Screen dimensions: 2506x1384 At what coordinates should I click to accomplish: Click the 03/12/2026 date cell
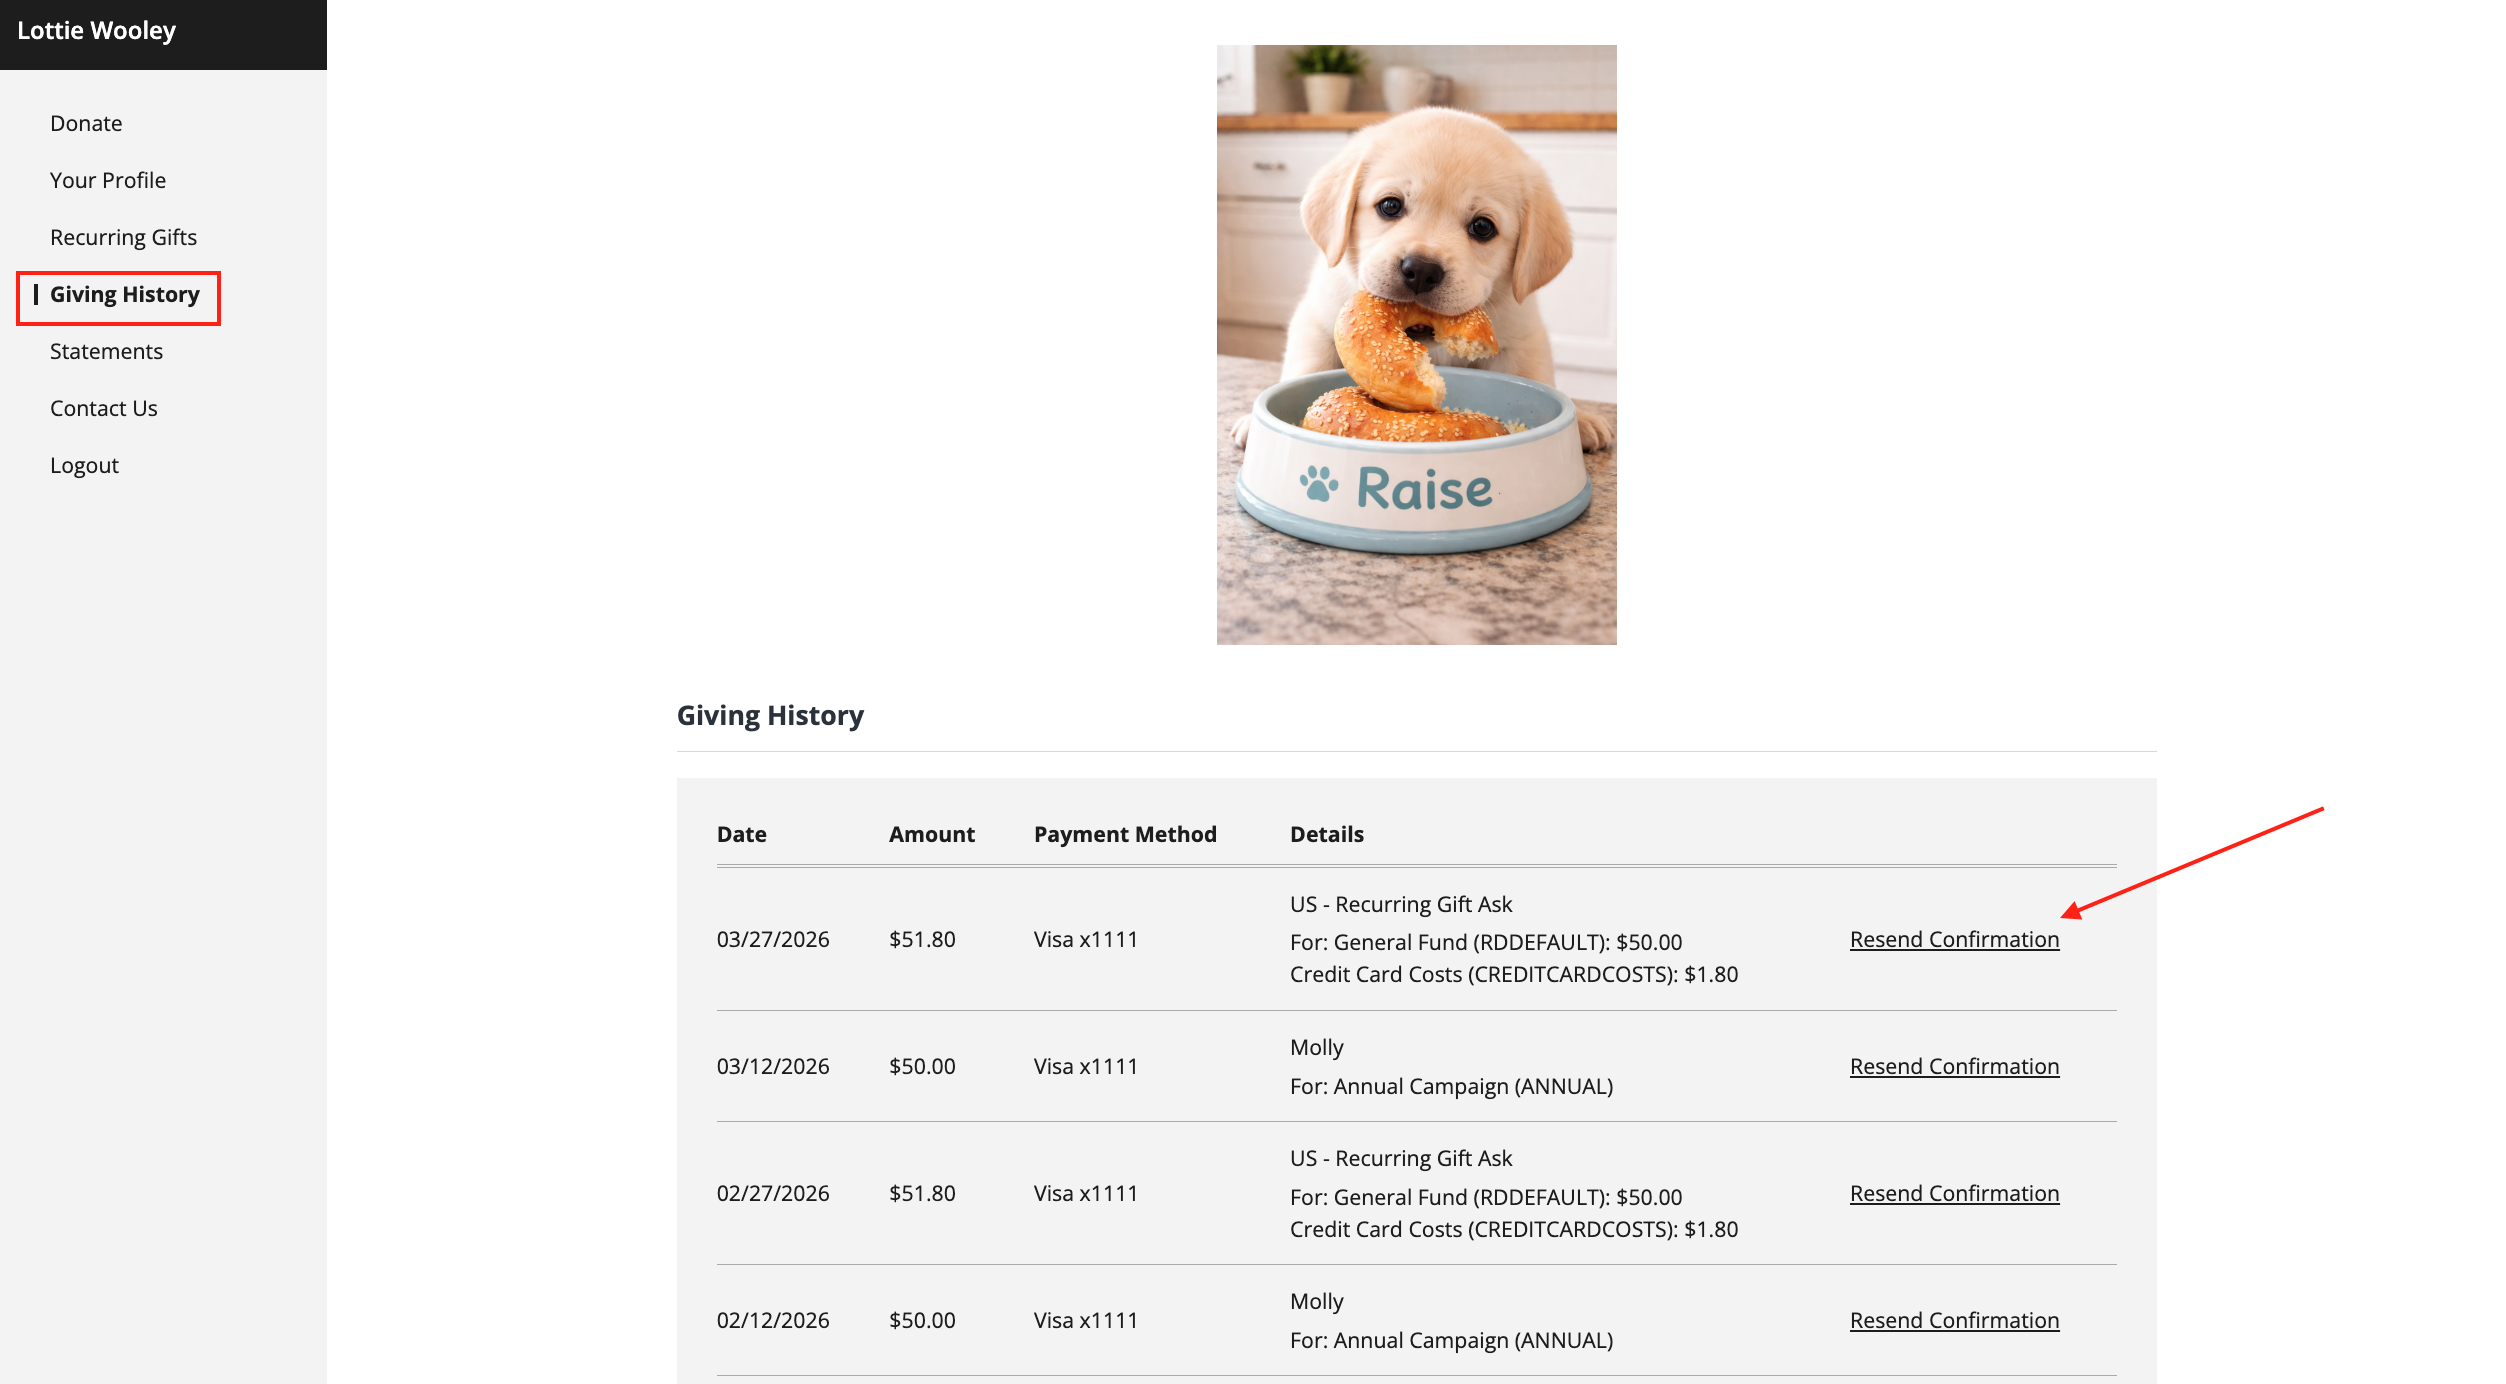773,1066
